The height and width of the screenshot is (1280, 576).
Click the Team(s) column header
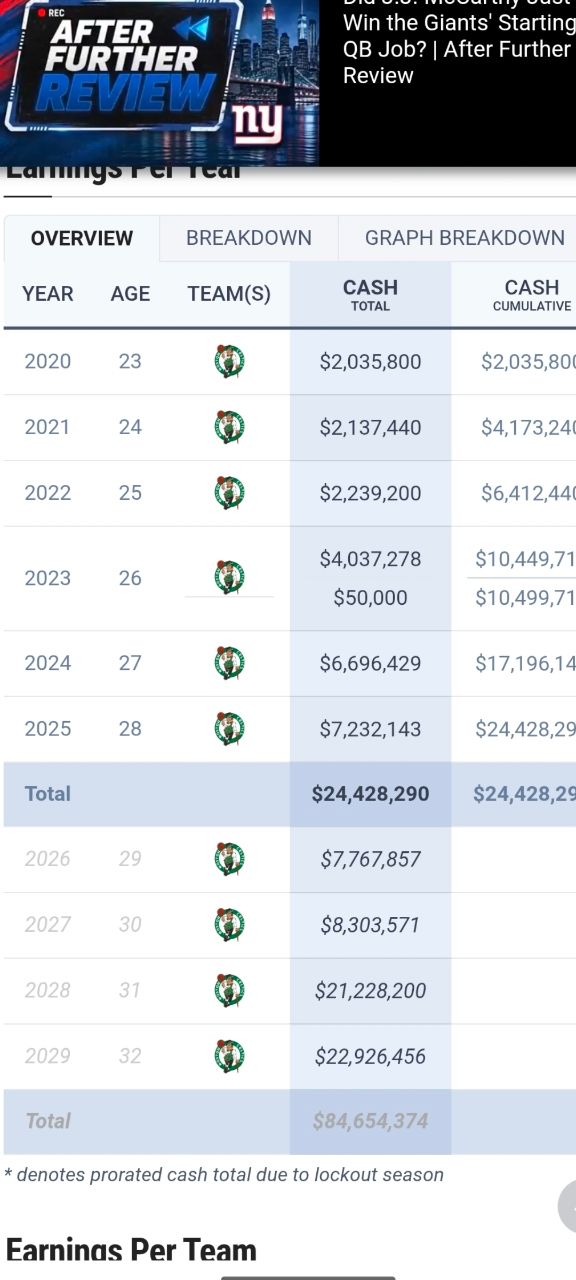click(x=229, y=294)
